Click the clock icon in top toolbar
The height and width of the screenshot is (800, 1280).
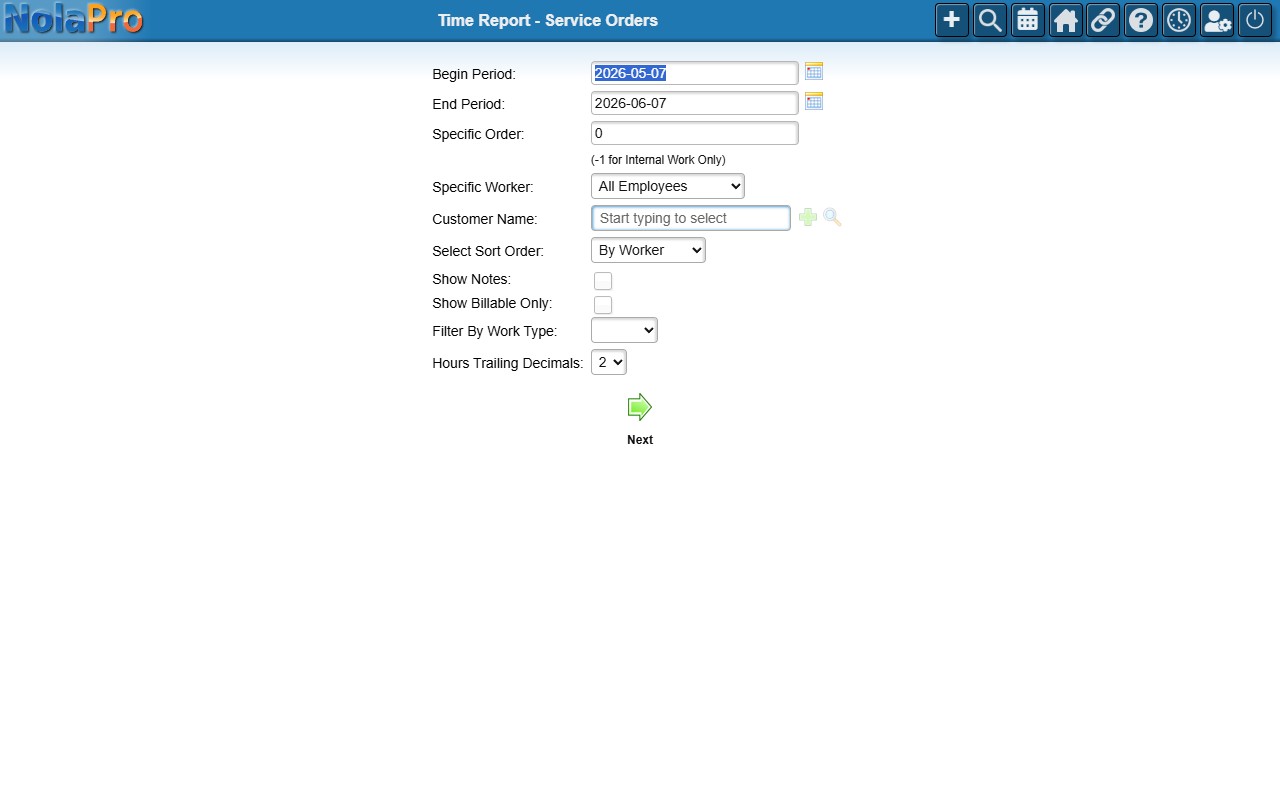click(1179, 20)
